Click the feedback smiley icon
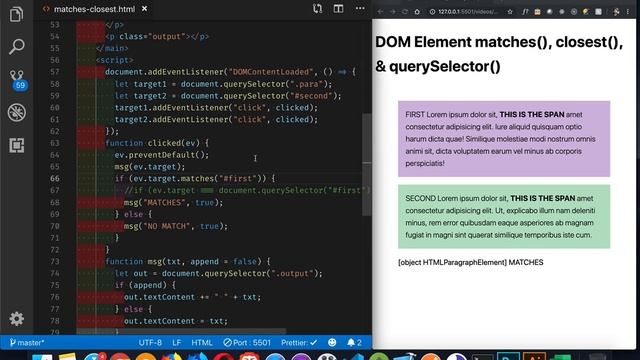 [x=332, y=342]
